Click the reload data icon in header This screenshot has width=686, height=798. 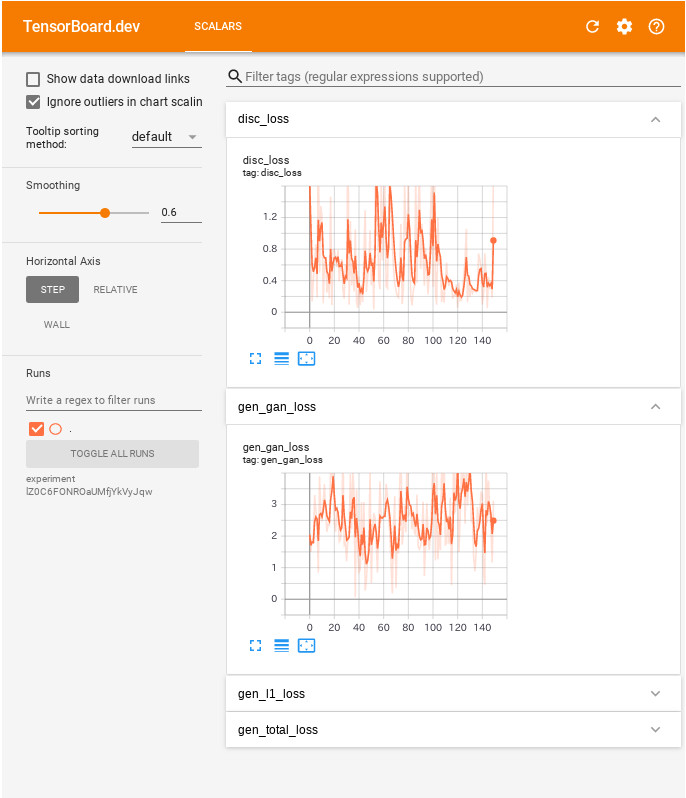click(592, 26)
